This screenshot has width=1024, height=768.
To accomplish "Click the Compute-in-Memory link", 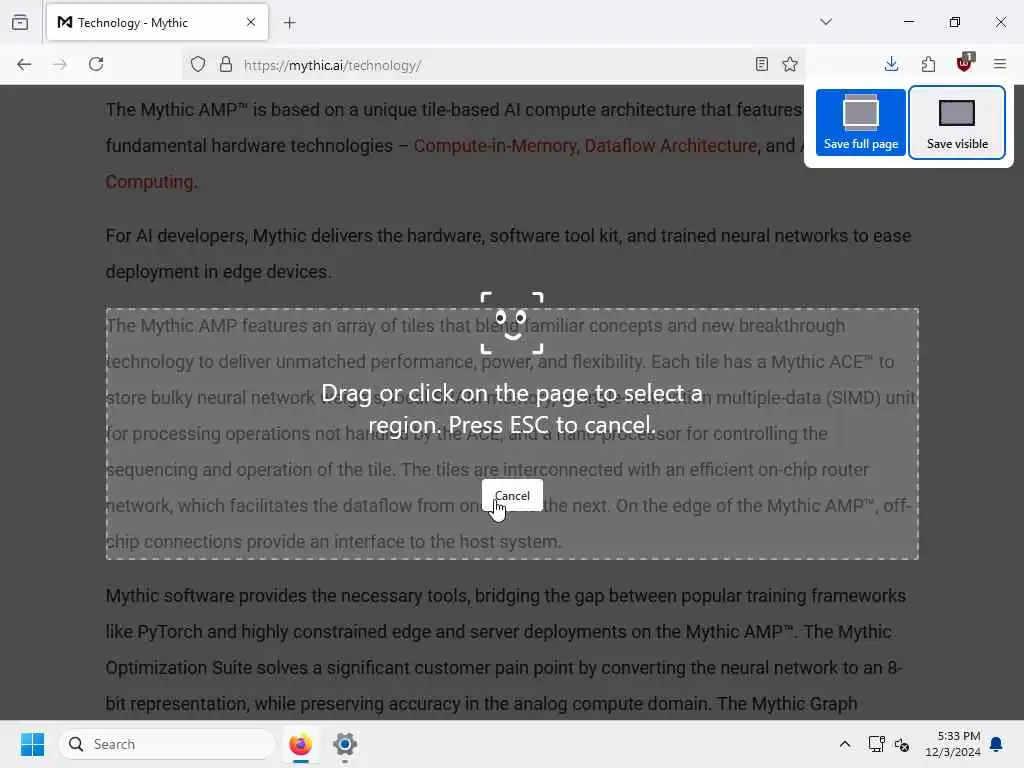I will [x=495, y=146].
